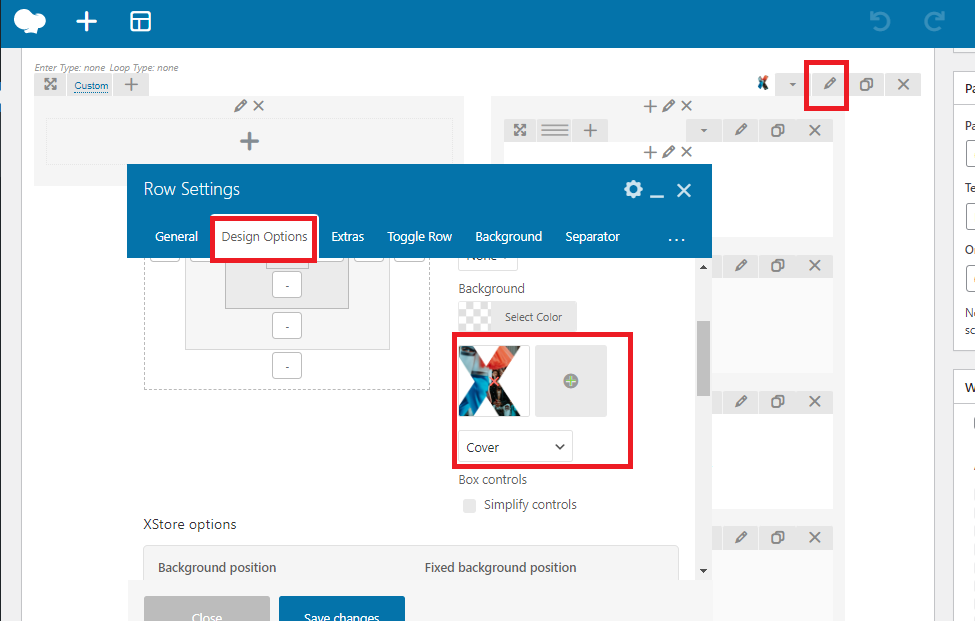Viewport: 975px width, 621px height.
Task: Delete the top row with X icon
Action: 903,84
